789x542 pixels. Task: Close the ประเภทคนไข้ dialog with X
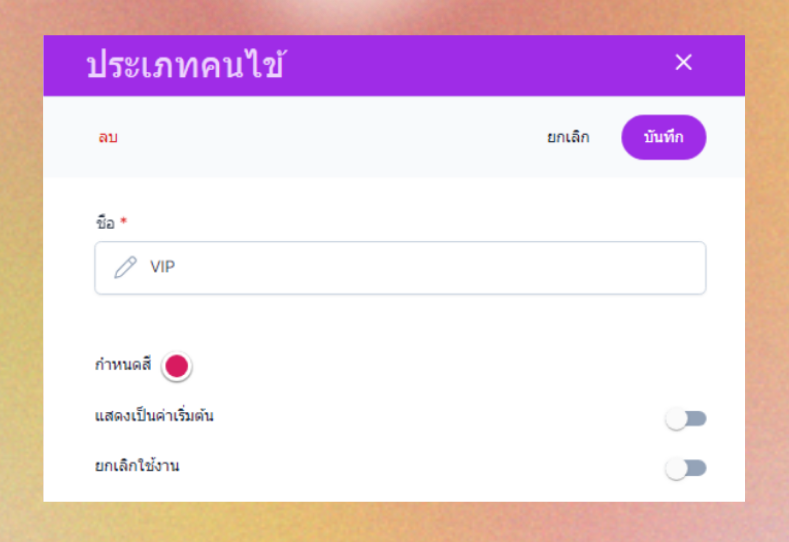[x=683, y=62]
